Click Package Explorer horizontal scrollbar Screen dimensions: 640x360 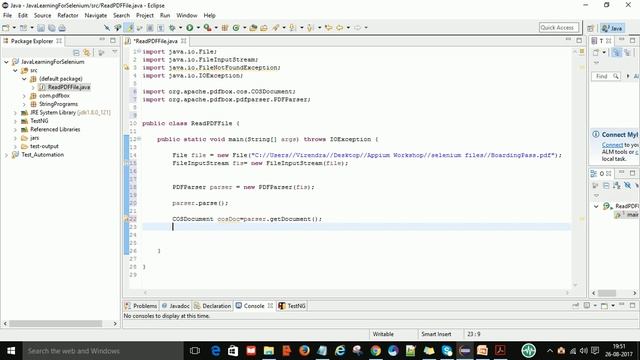coord(56,324)
